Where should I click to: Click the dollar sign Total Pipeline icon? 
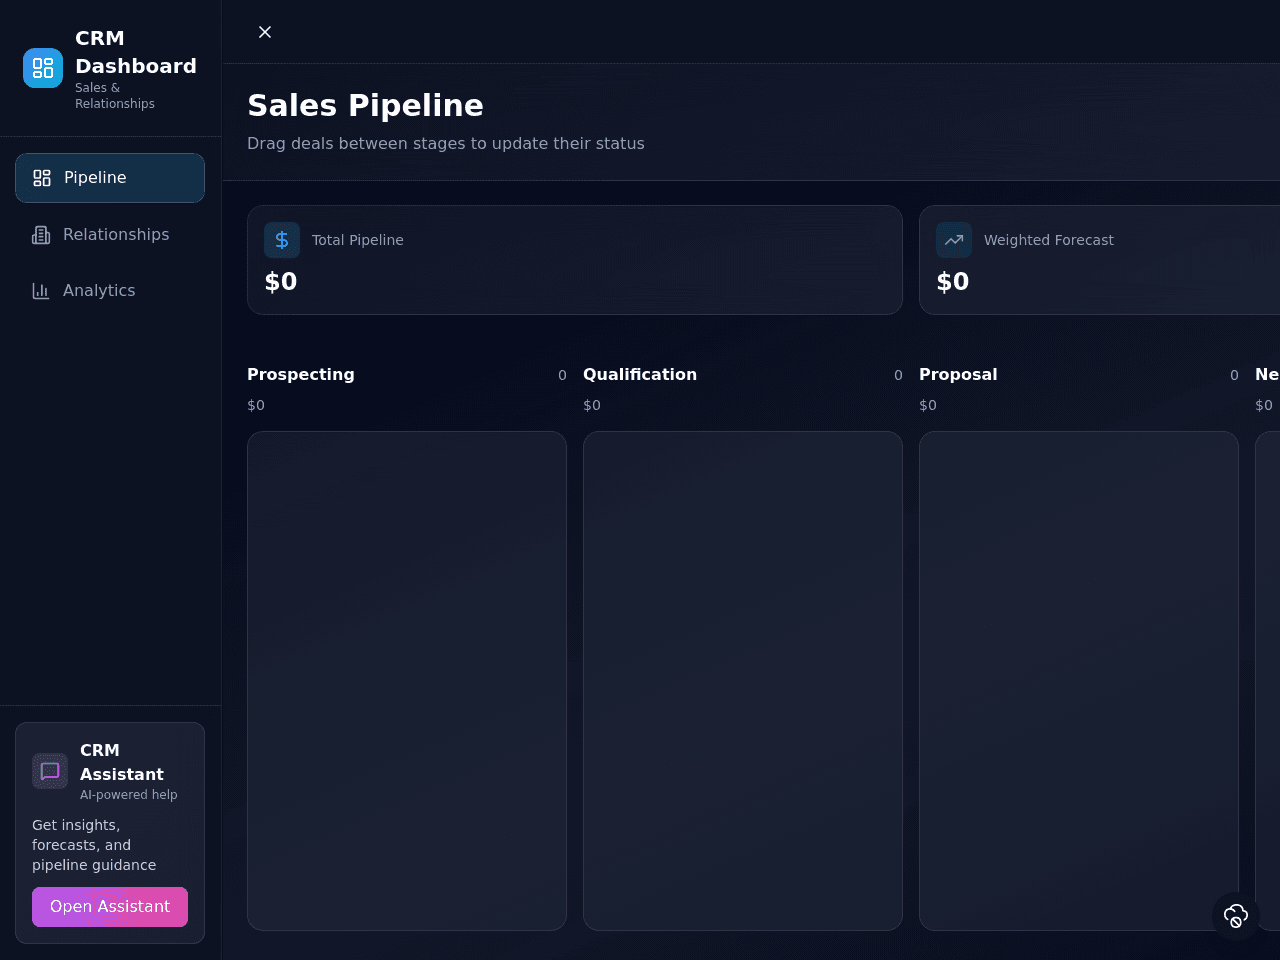[x=282, y=240]
